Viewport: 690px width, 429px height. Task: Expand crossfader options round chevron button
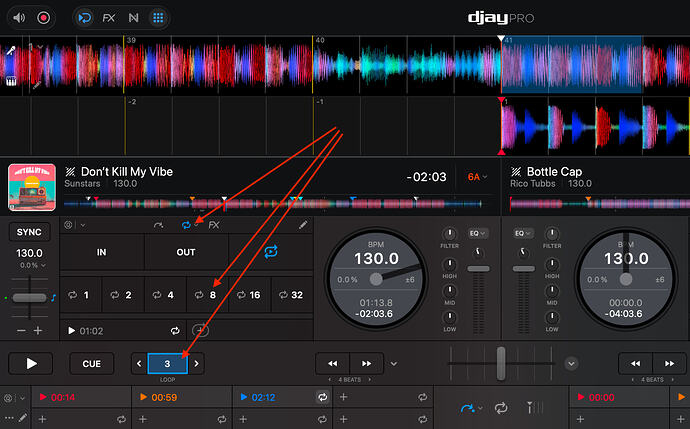571,363
